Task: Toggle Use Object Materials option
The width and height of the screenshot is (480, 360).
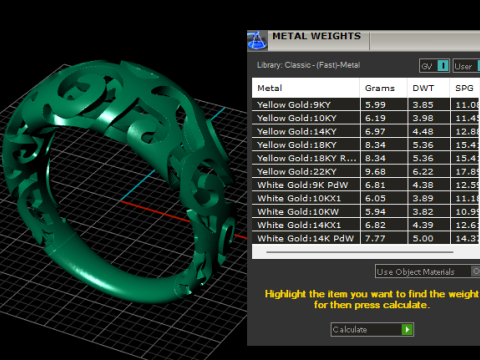Action: tap(427, 271)
